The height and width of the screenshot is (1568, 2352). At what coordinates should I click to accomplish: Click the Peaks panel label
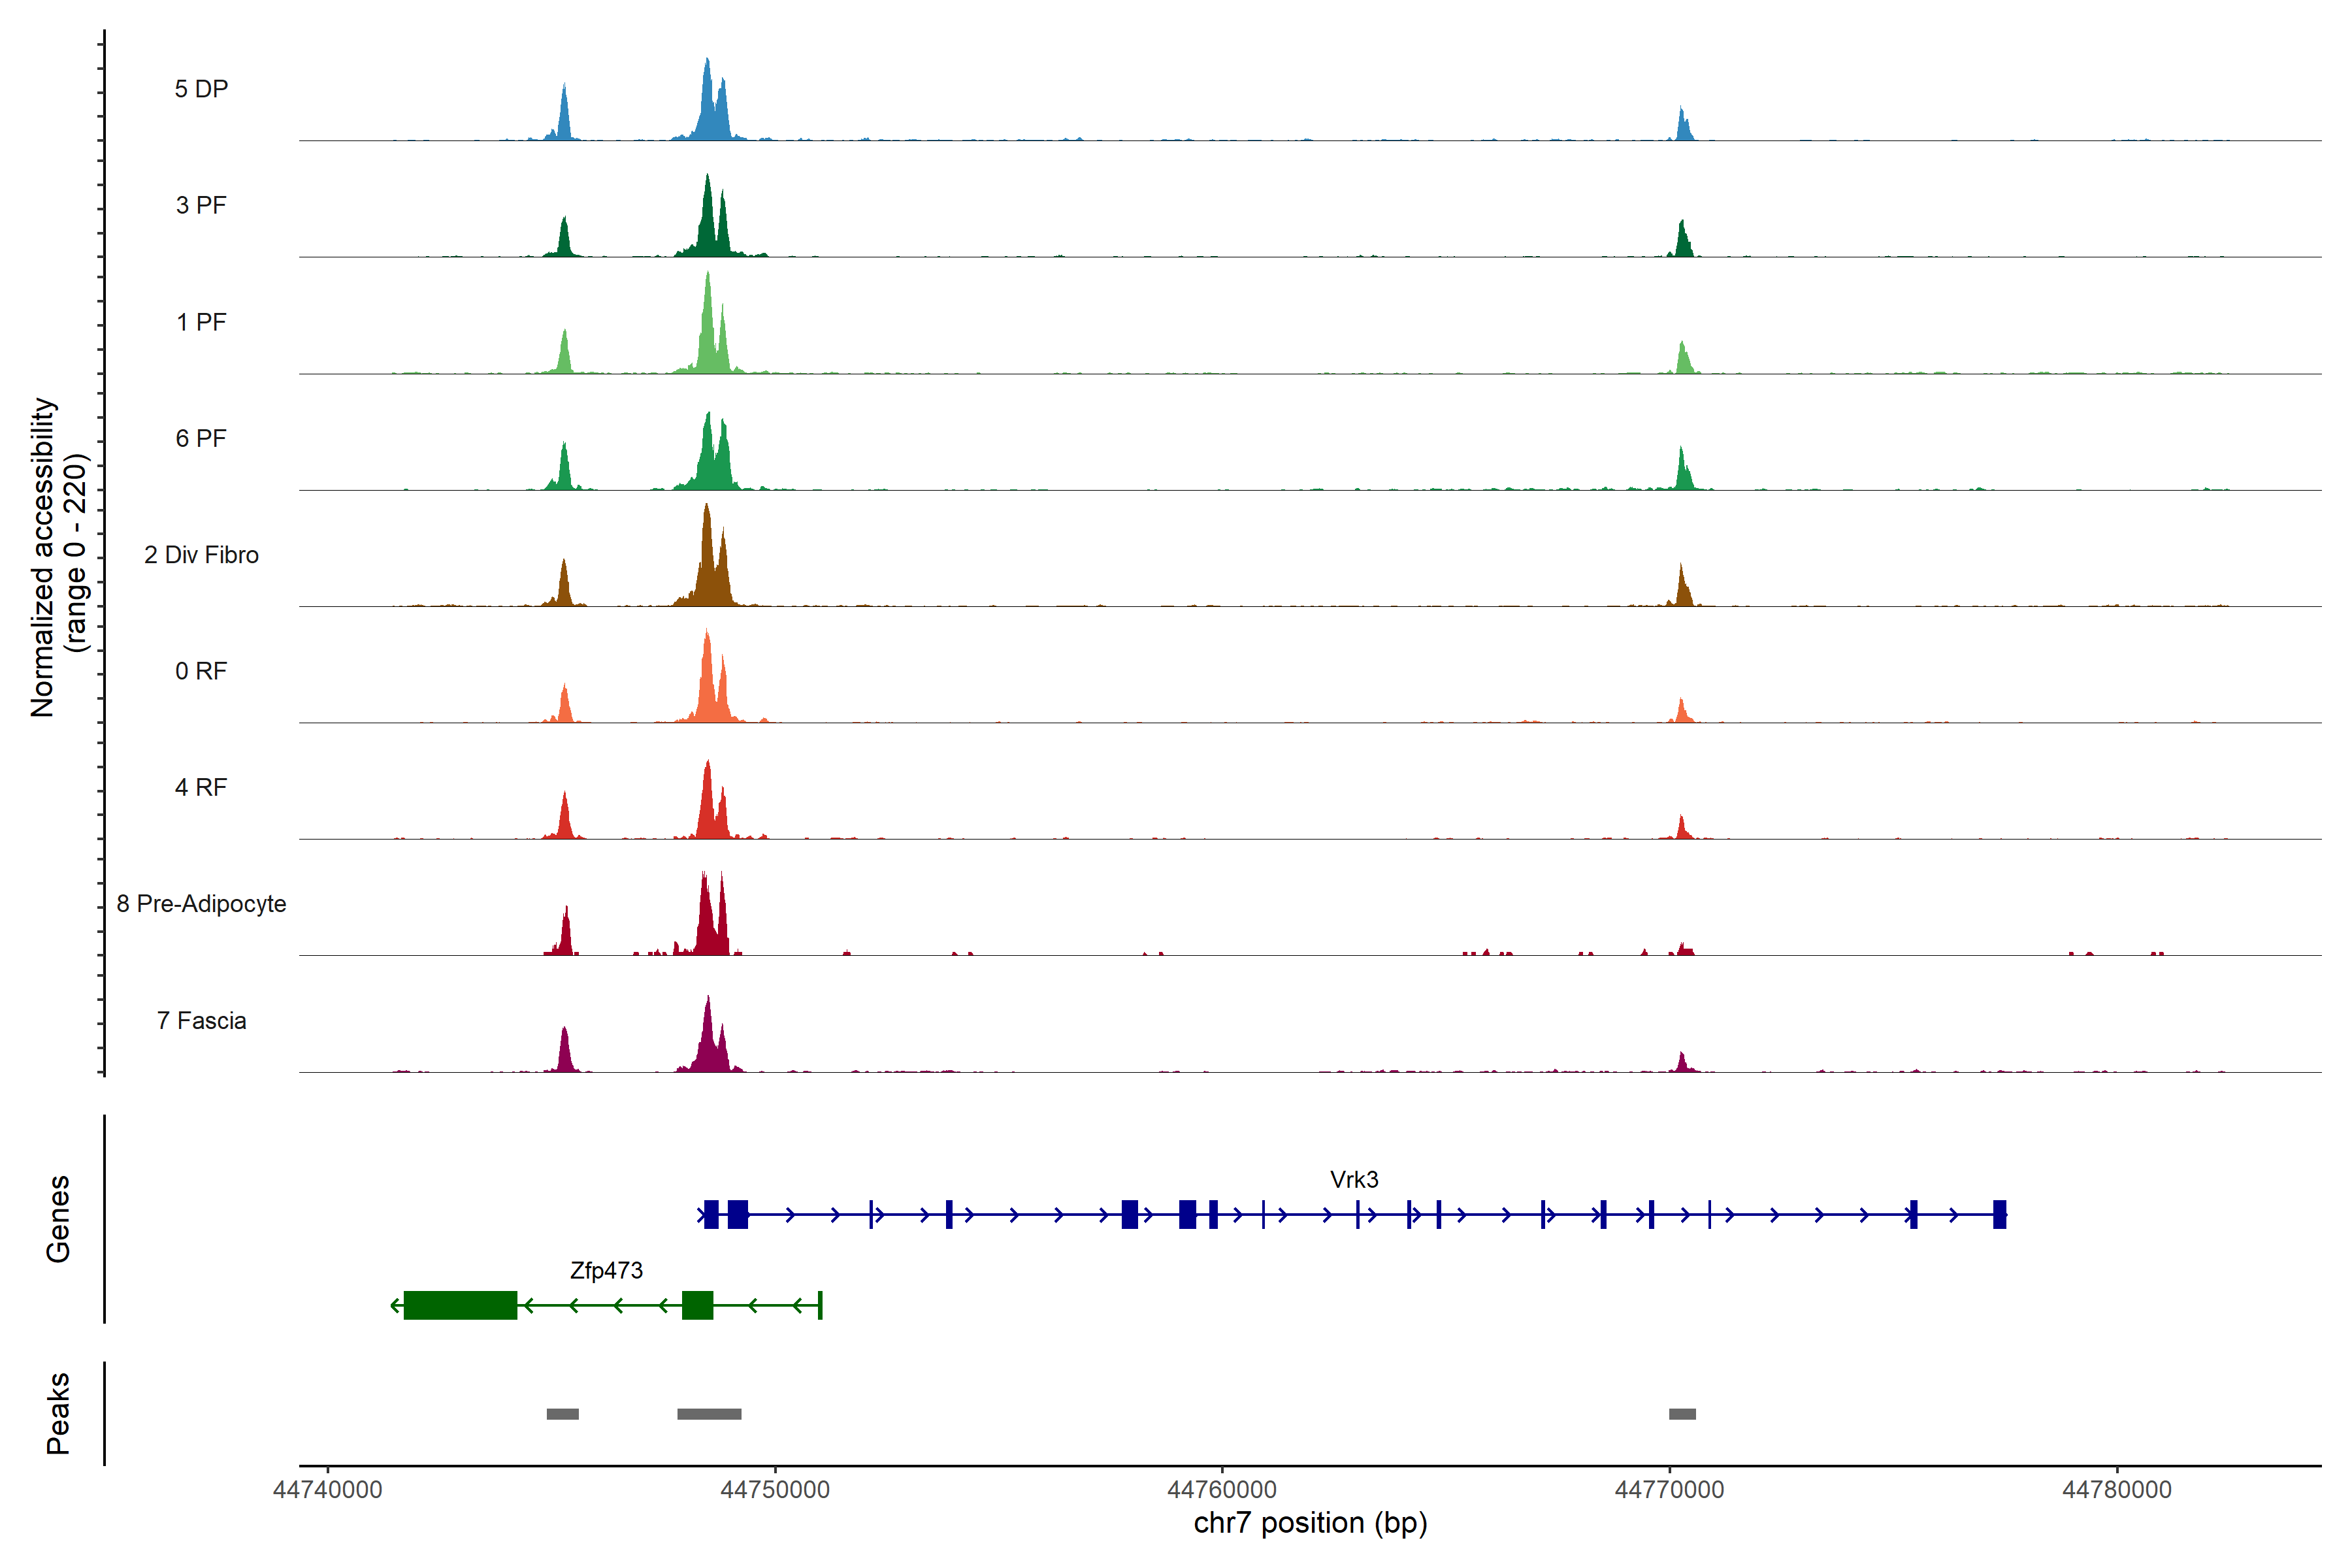[x=58, y=1413]
